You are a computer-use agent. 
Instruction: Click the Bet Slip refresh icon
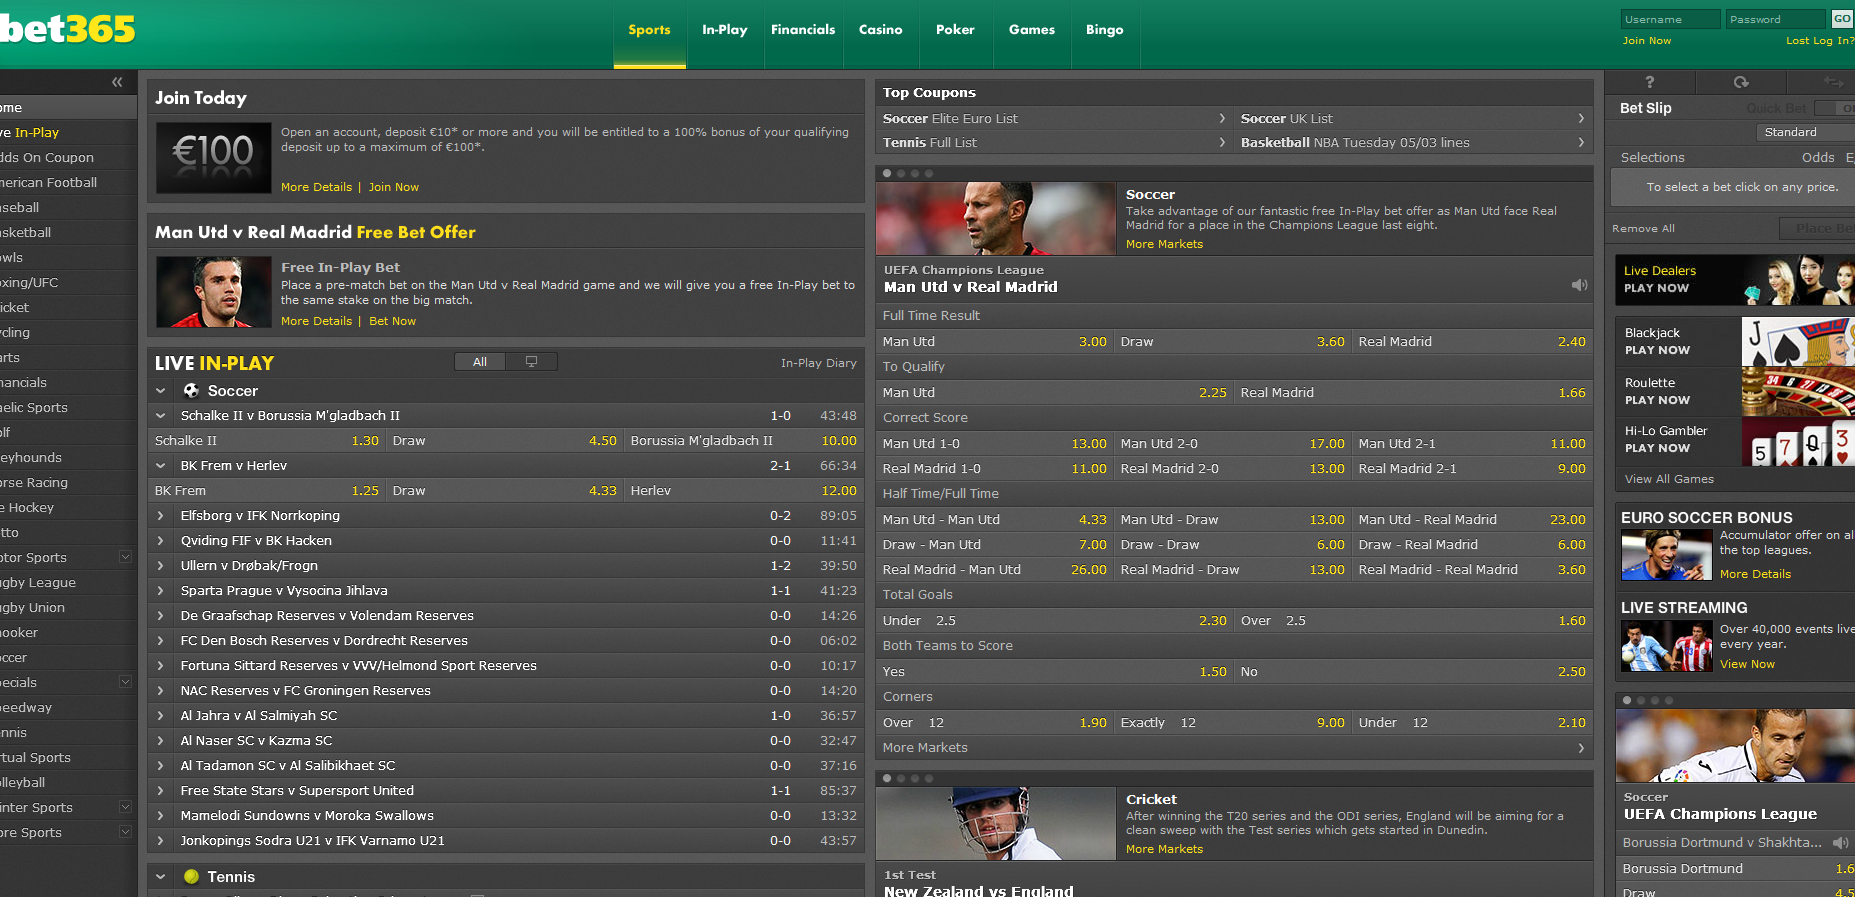pos(1741,82)
